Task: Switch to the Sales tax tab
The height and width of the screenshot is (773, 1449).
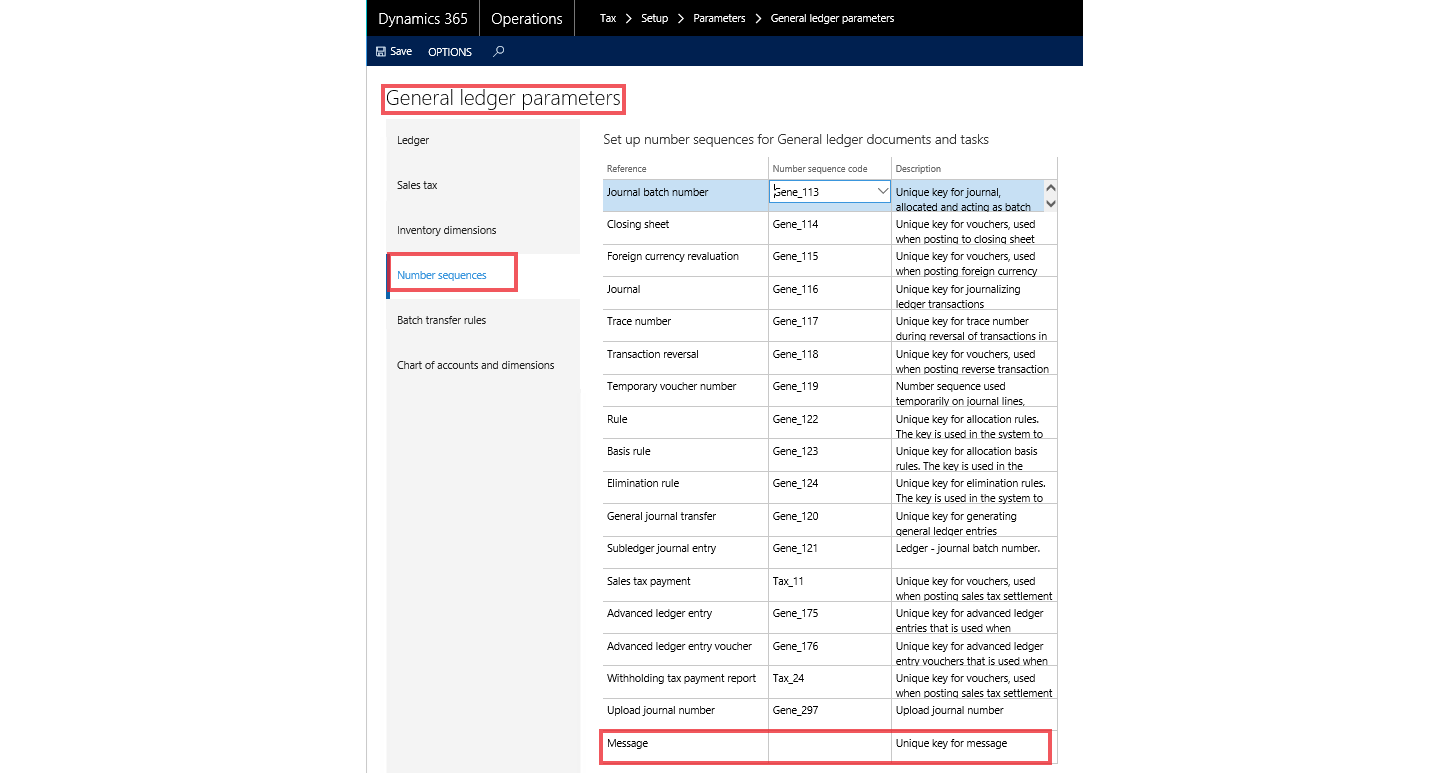Action: pos(483,185)
